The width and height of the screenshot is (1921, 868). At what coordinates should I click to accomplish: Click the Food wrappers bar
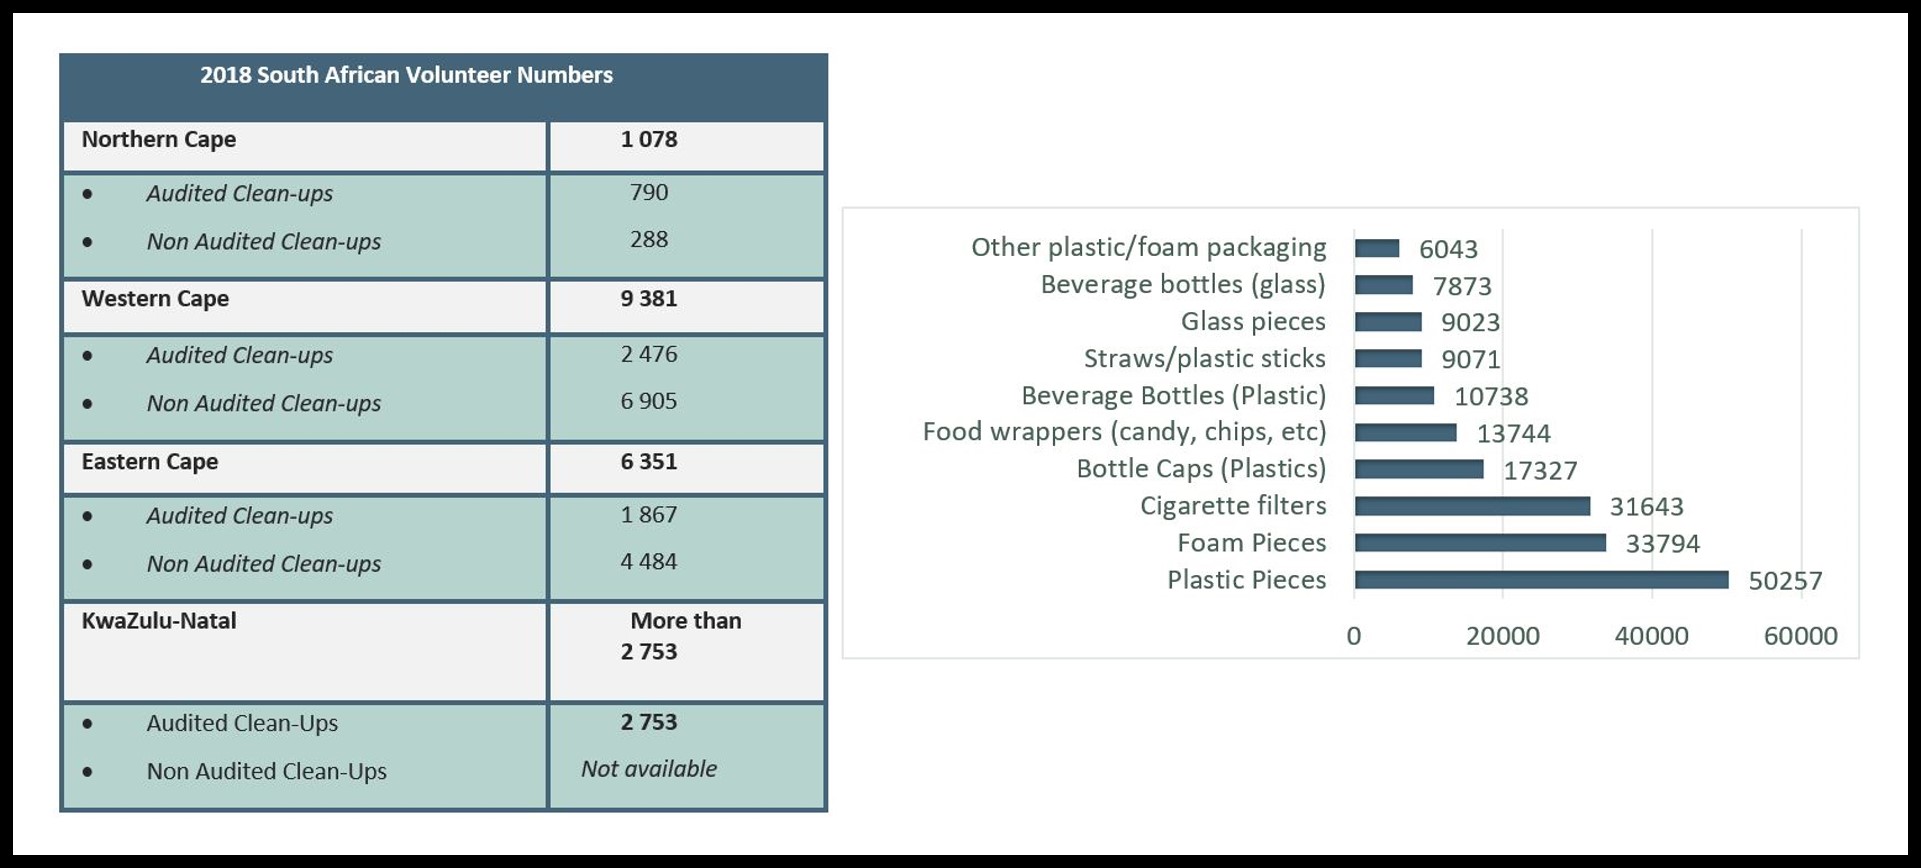pyautogui.click(x=1405, y=432)
